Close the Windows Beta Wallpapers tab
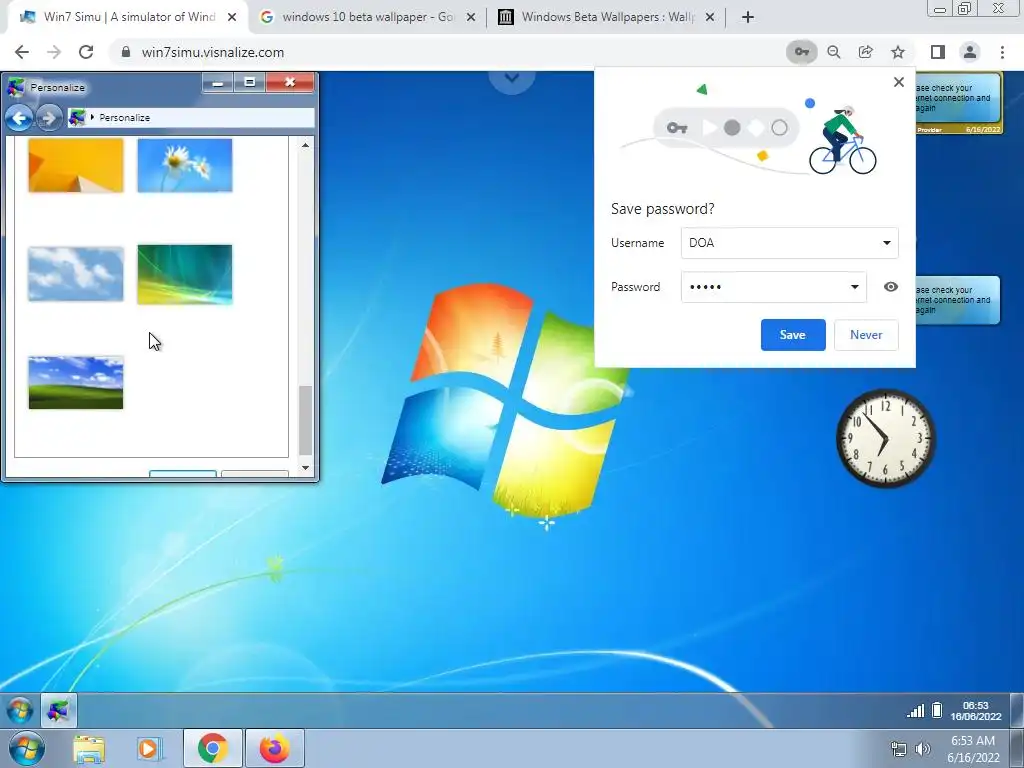The height and width of the screenshot is (768, 1024). point(710,17)
